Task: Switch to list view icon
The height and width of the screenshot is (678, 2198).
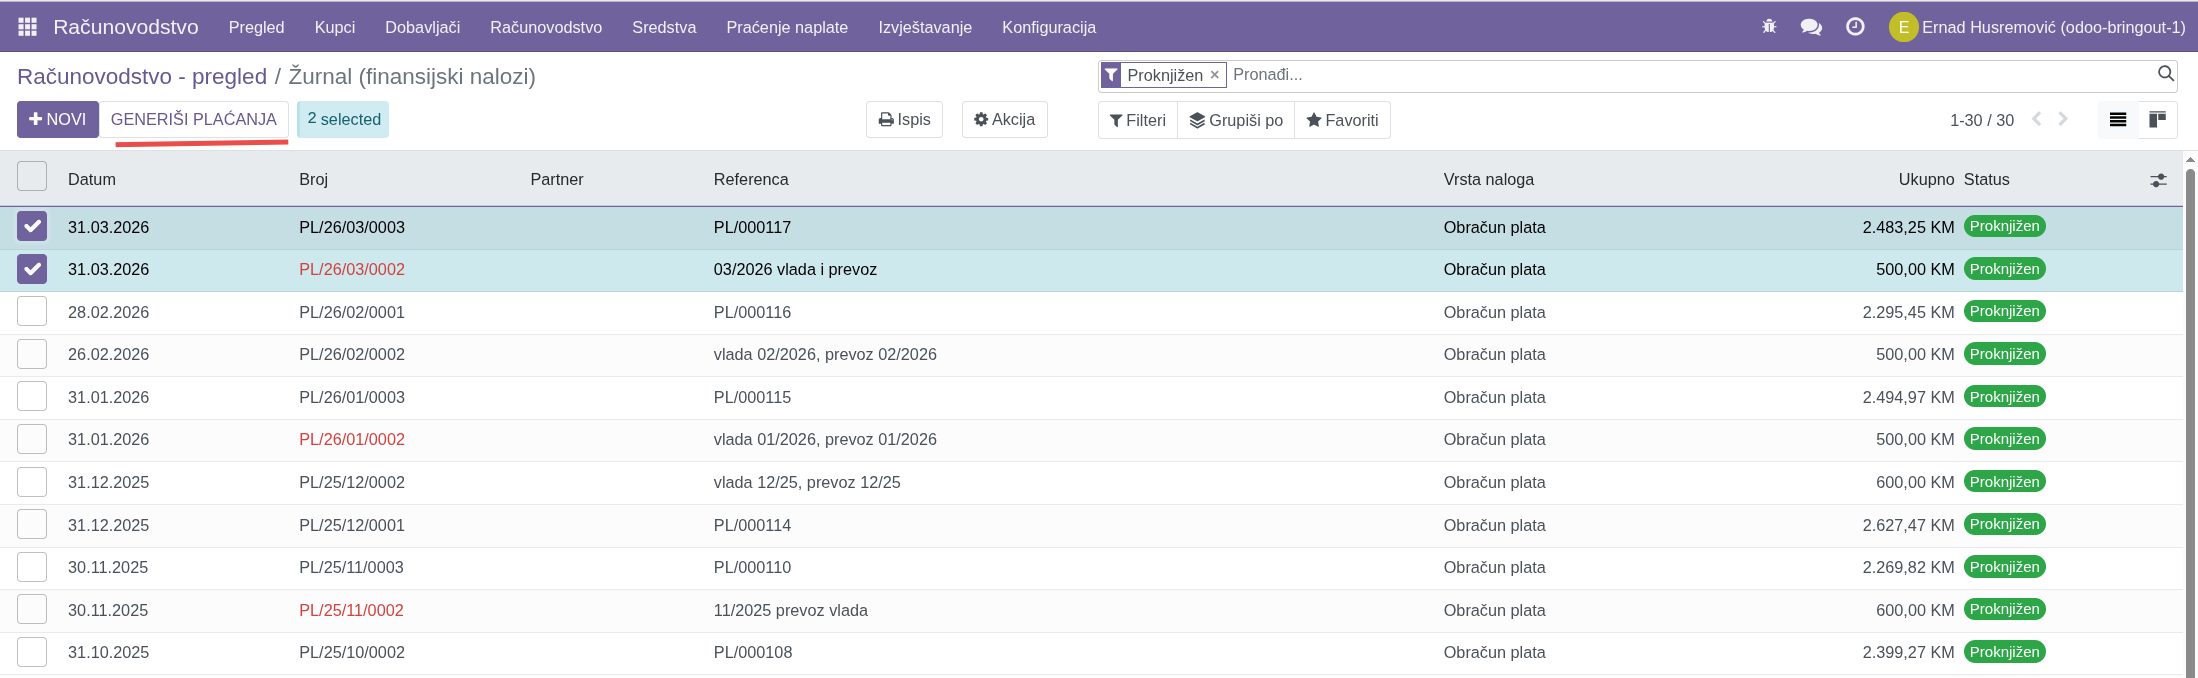Action: tap(2118, 120)
